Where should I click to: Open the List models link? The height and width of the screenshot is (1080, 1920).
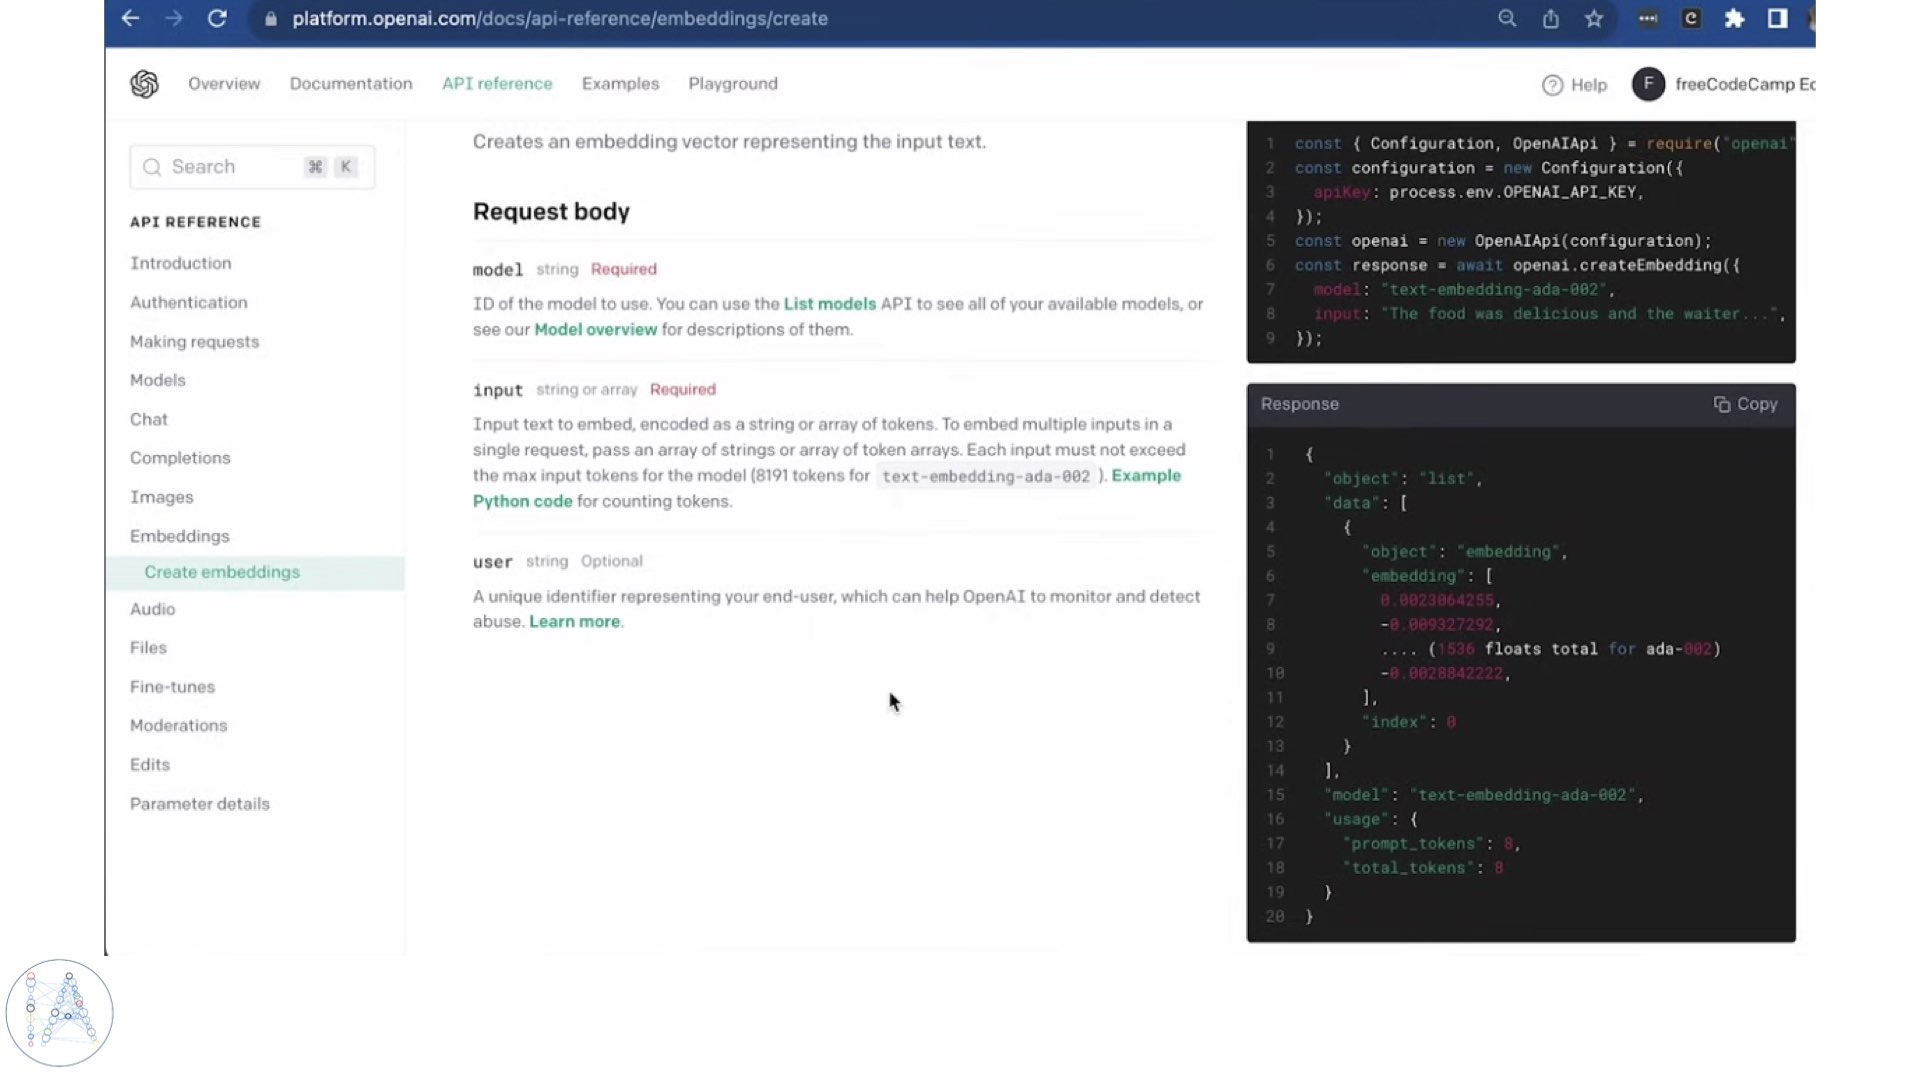point(829,304)
